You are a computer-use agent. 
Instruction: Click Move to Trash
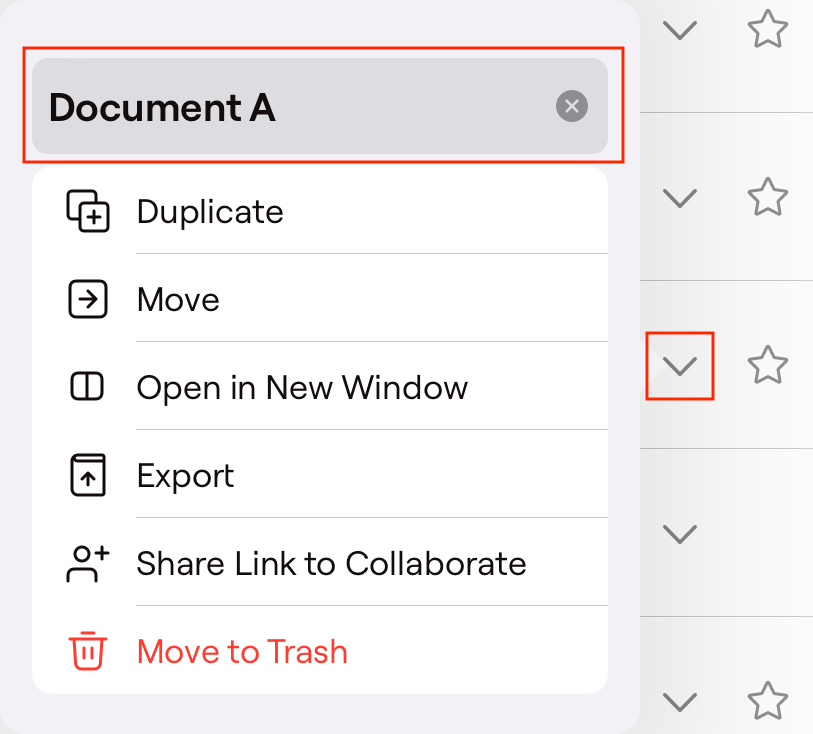pos(241,651)
